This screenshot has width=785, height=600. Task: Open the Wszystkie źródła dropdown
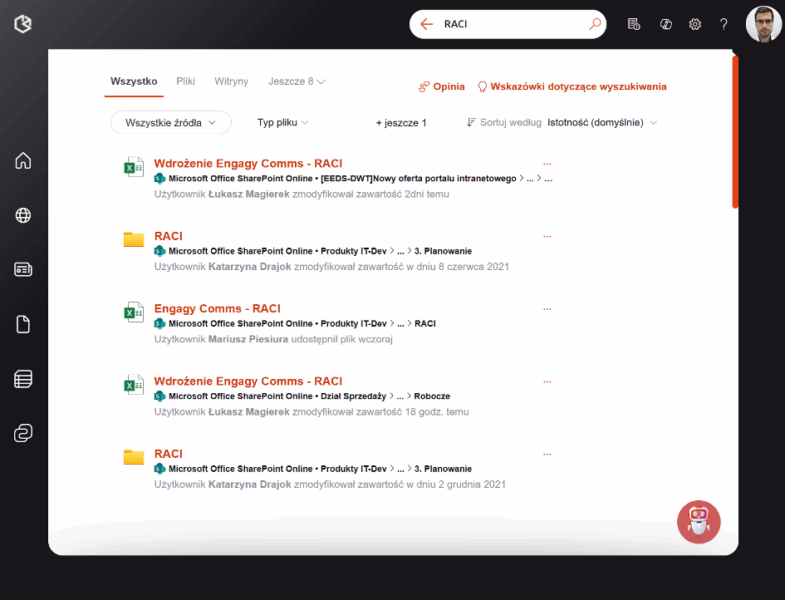171,123
